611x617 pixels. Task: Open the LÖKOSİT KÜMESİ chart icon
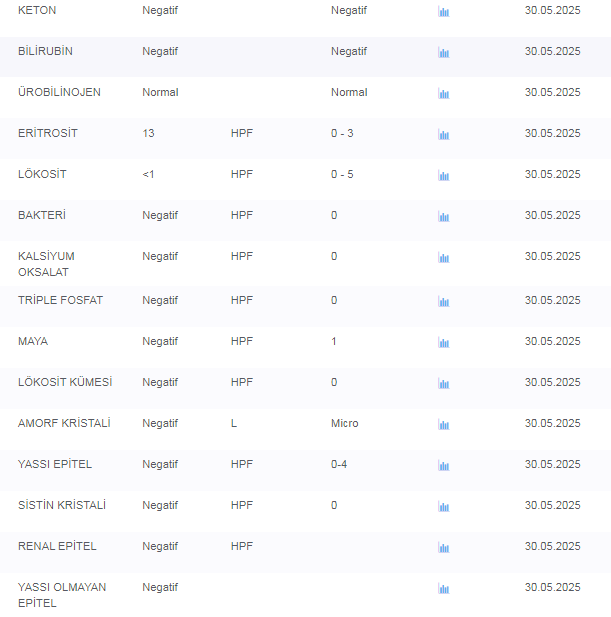click(443, 384)
